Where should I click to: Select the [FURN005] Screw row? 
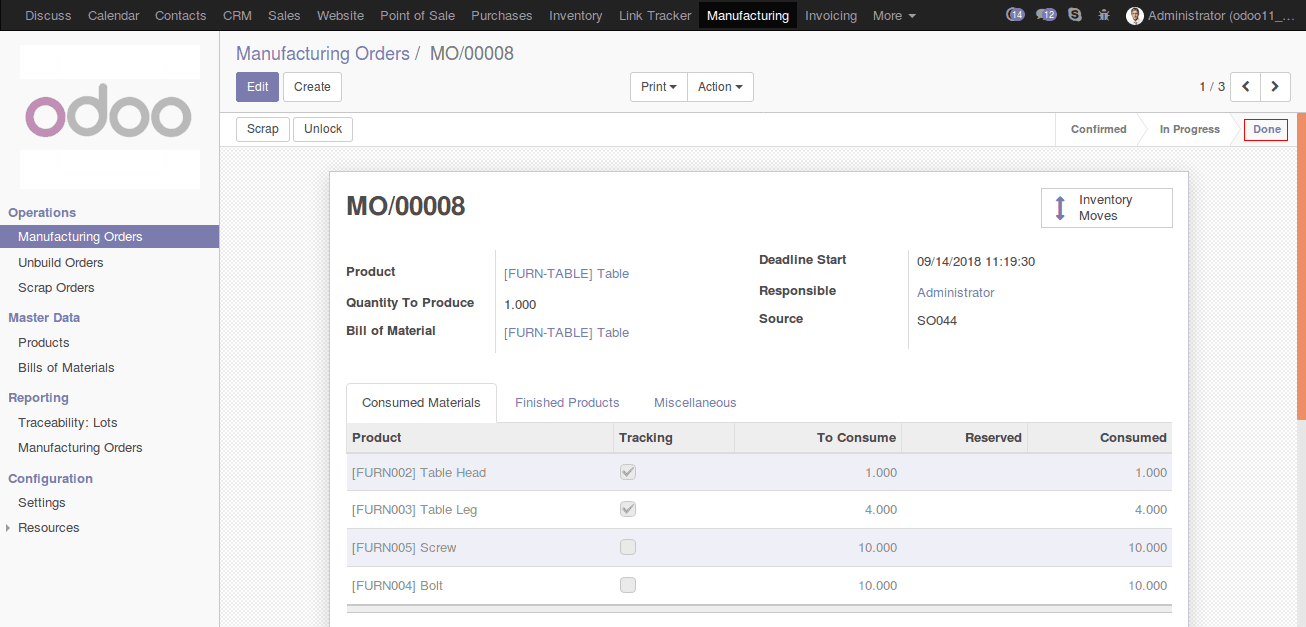[x=759, y=548]
